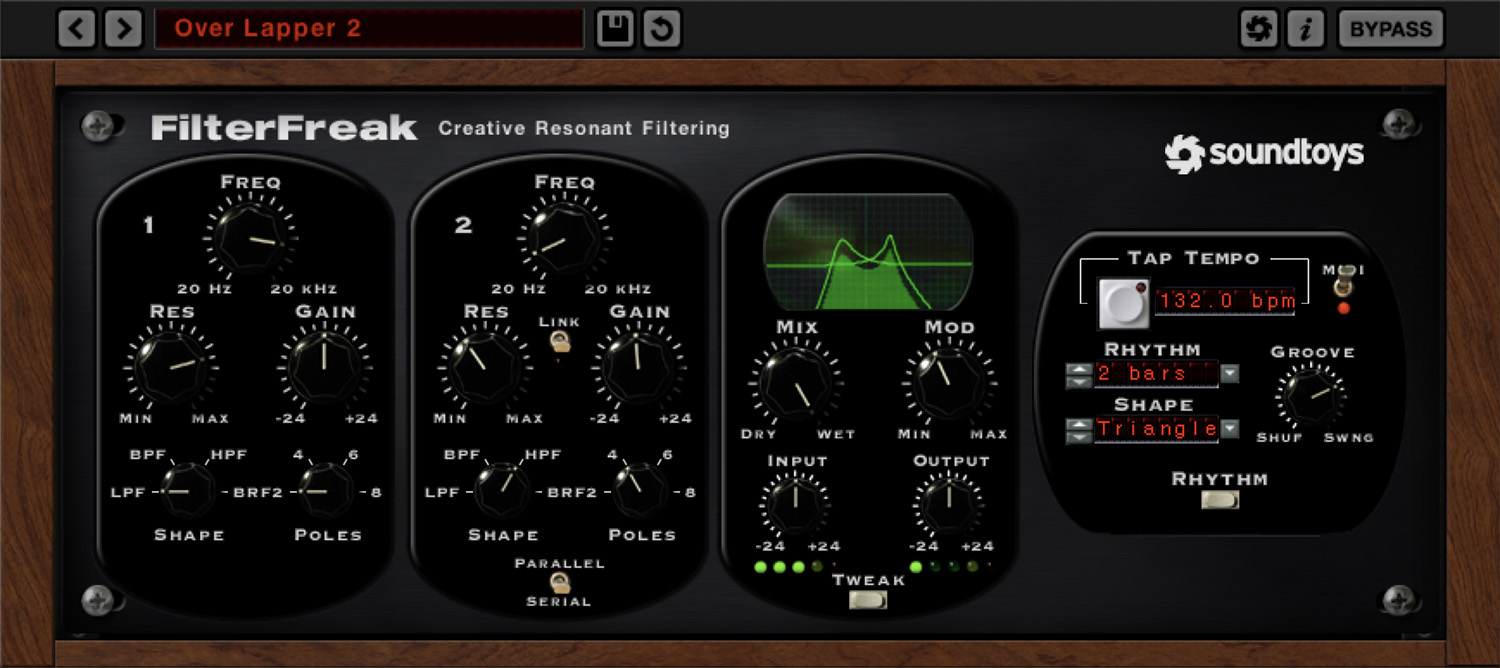The height and width of the screenshot is (668, 1500).
Task: Click the Mod depth knob
Action: coord(950,382)
